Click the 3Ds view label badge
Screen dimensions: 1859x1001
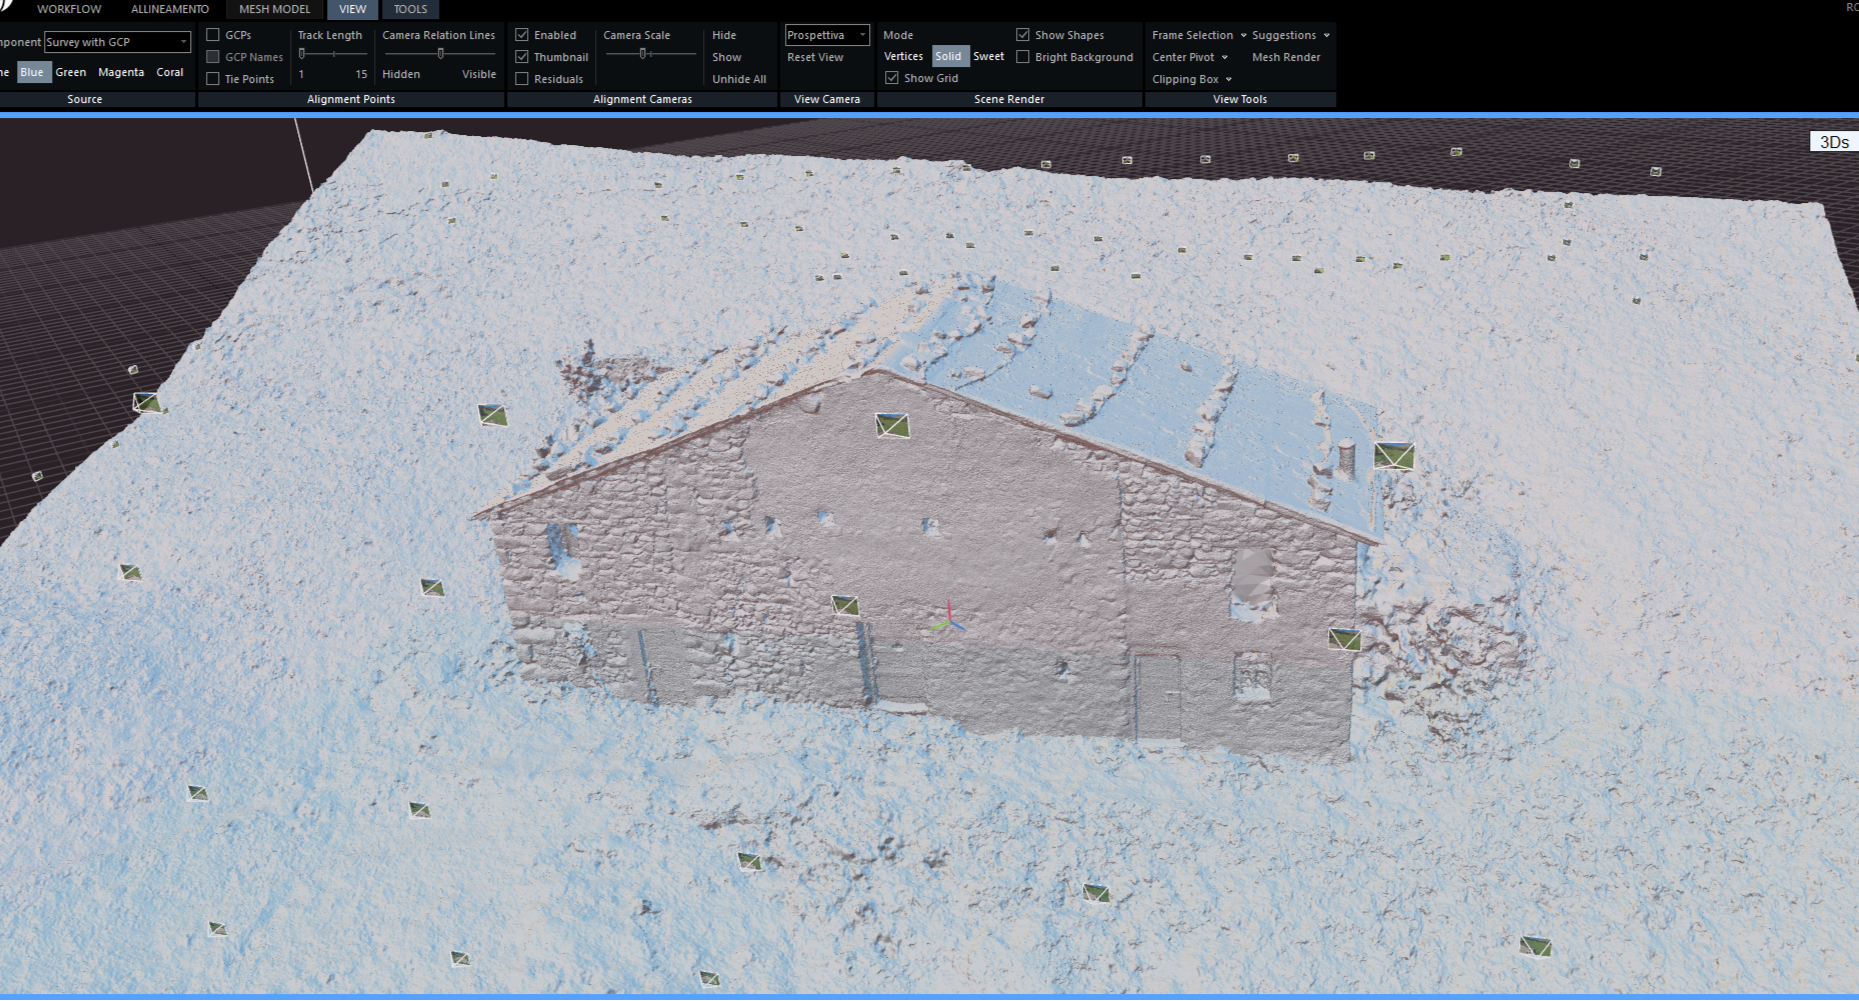(x=1833, y=142)
